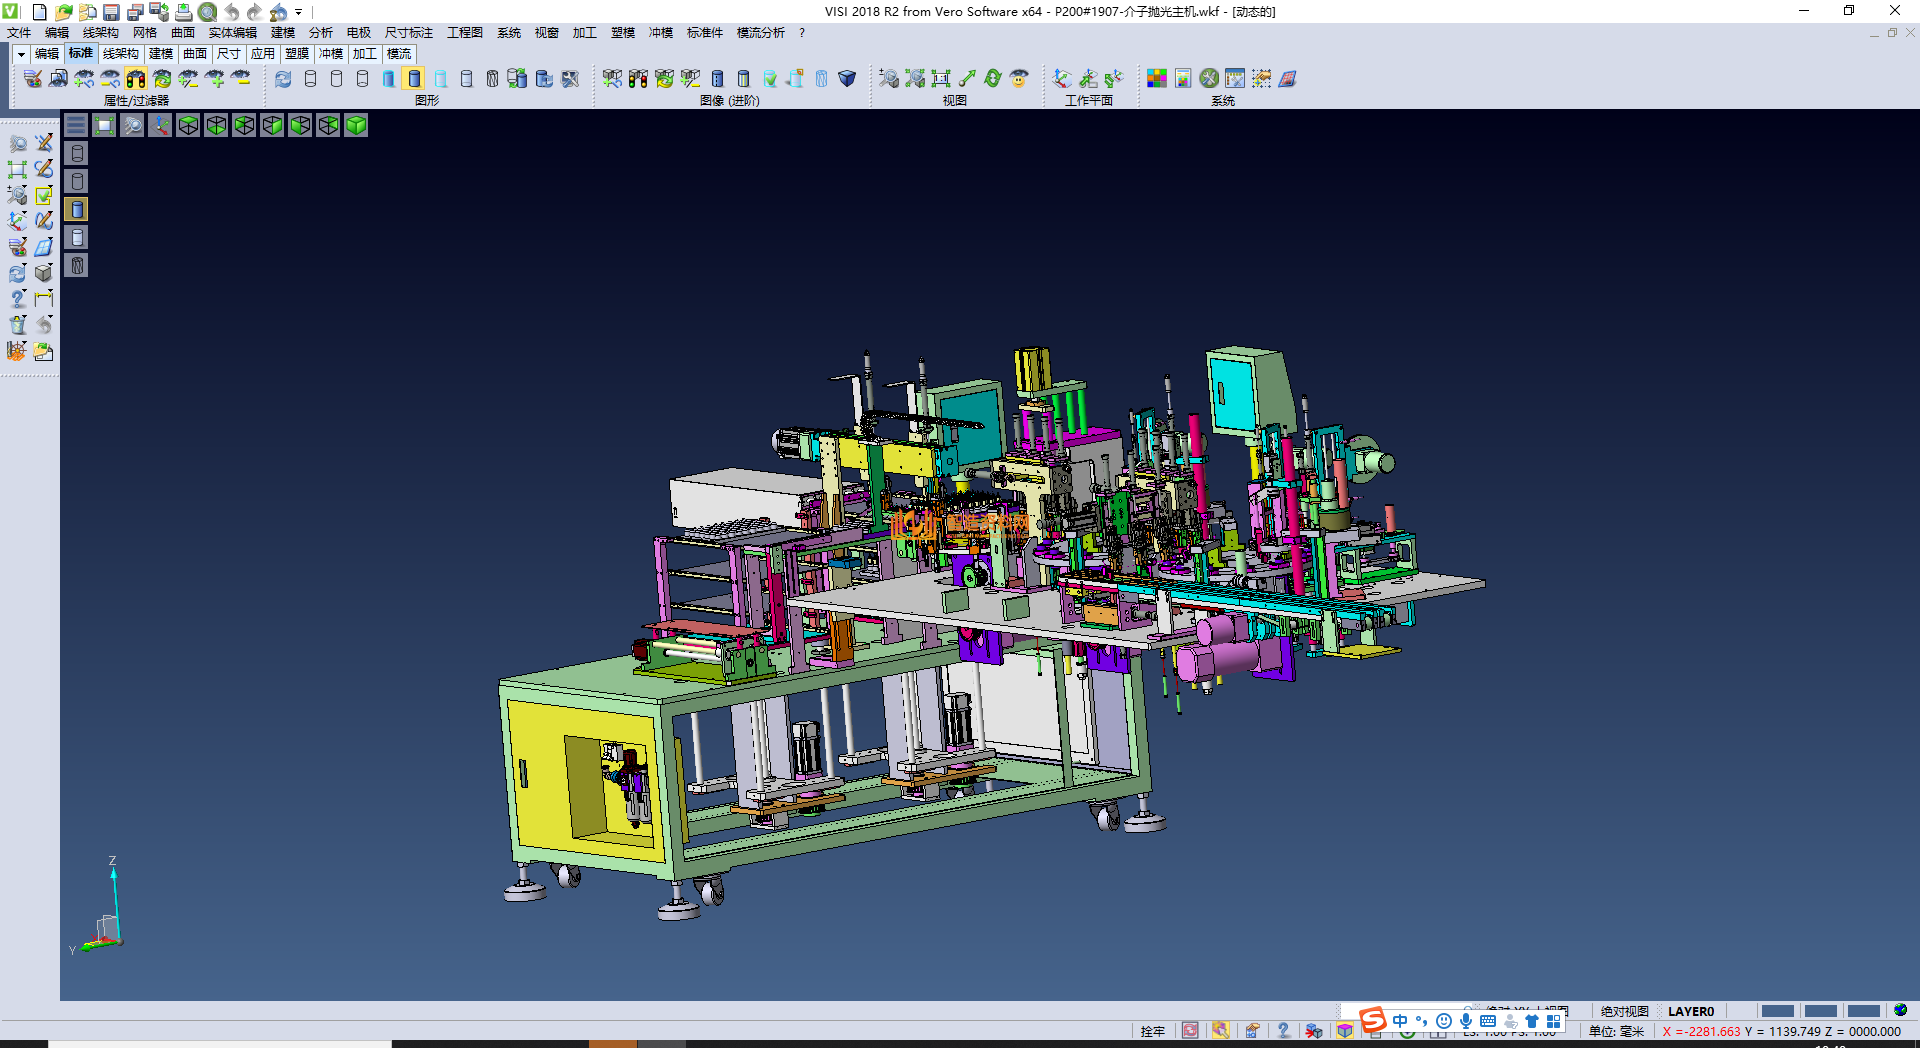1920x1048 pixels.
Task: Click the smiley eye view icon
Action: (1019, 79)
